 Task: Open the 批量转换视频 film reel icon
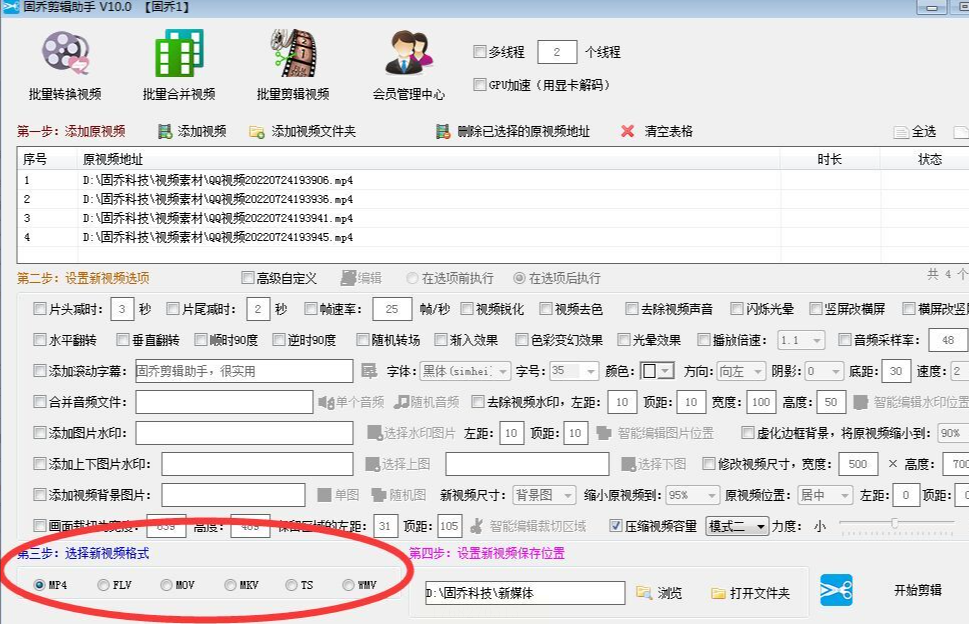point(66,53)
